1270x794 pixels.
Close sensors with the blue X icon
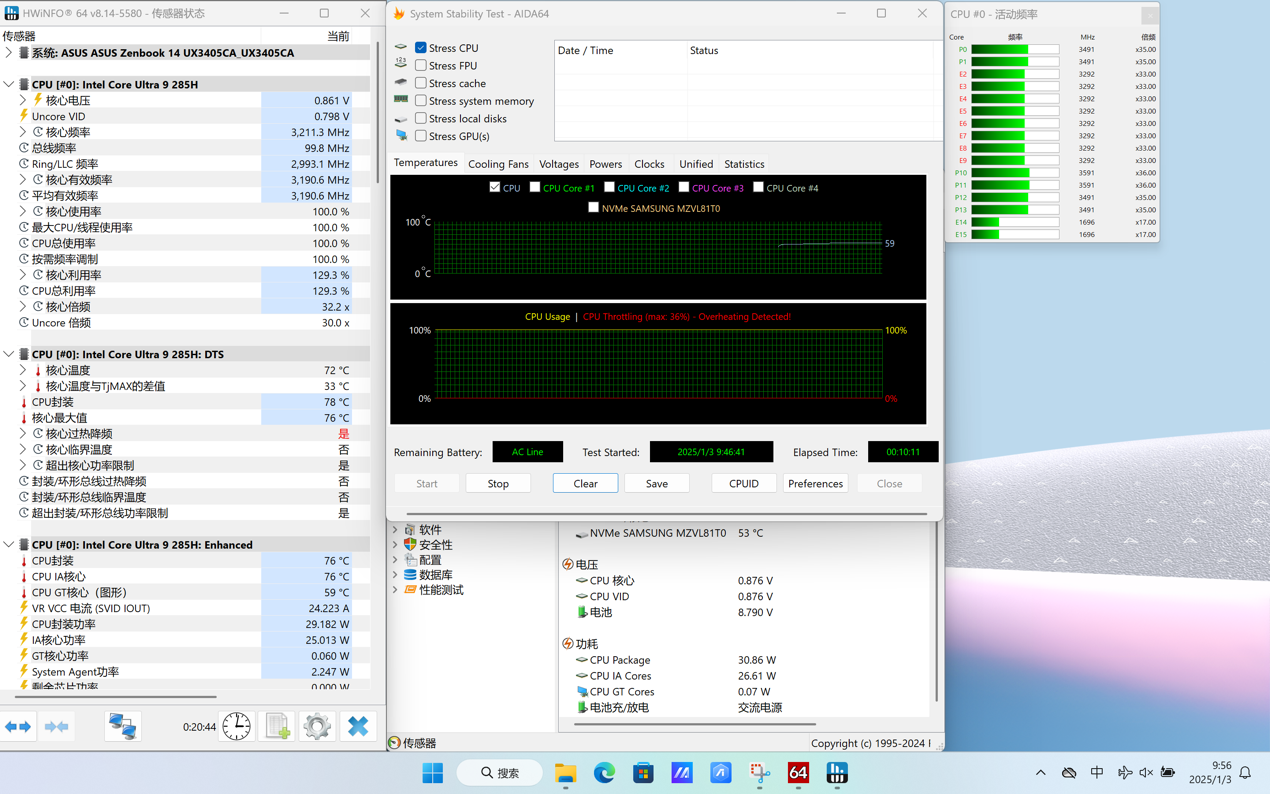coord(357,727)
